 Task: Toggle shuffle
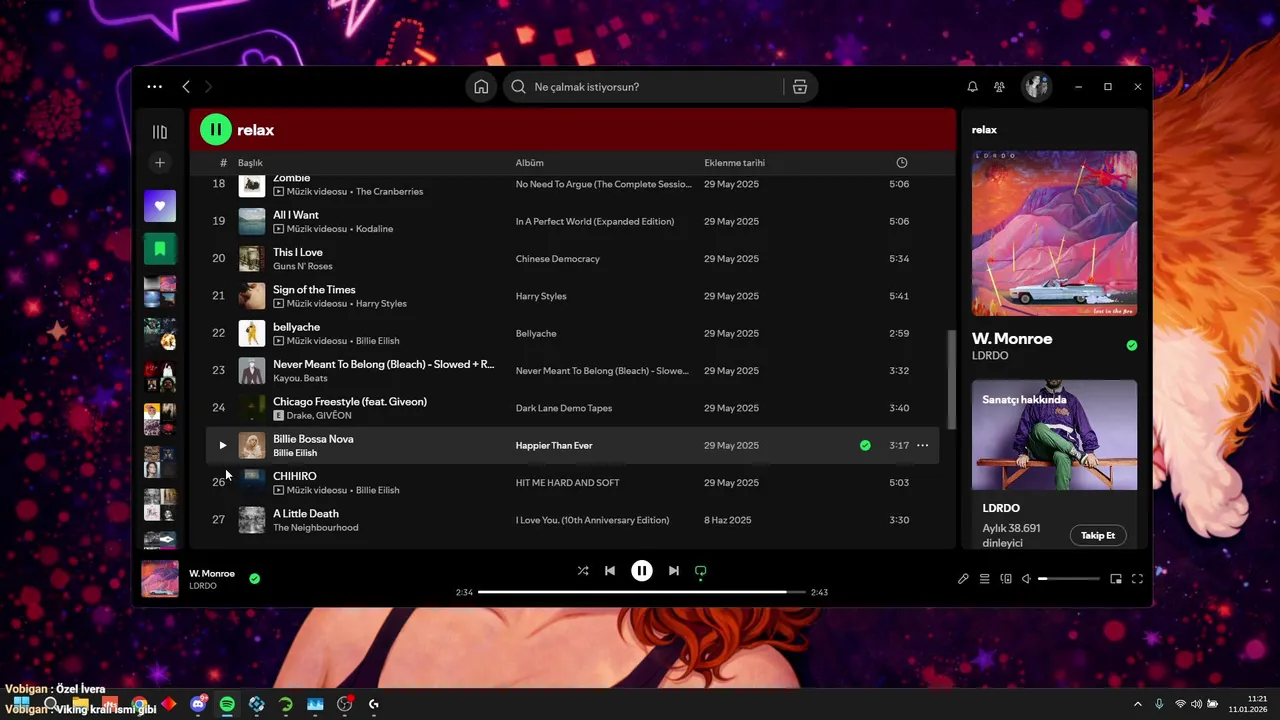click(583, 571)
